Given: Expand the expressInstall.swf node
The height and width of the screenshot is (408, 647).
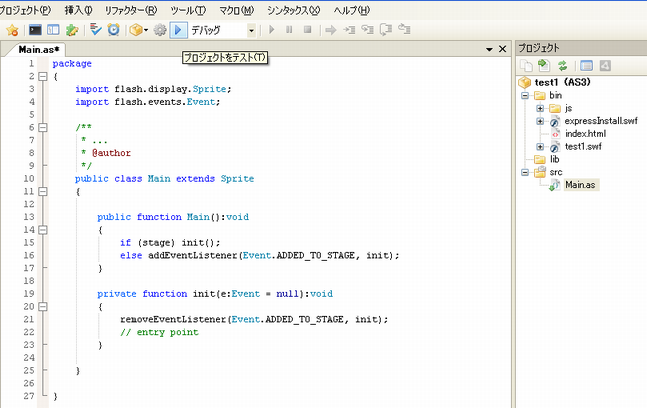Looking at the screenshot, I should 540,121.
